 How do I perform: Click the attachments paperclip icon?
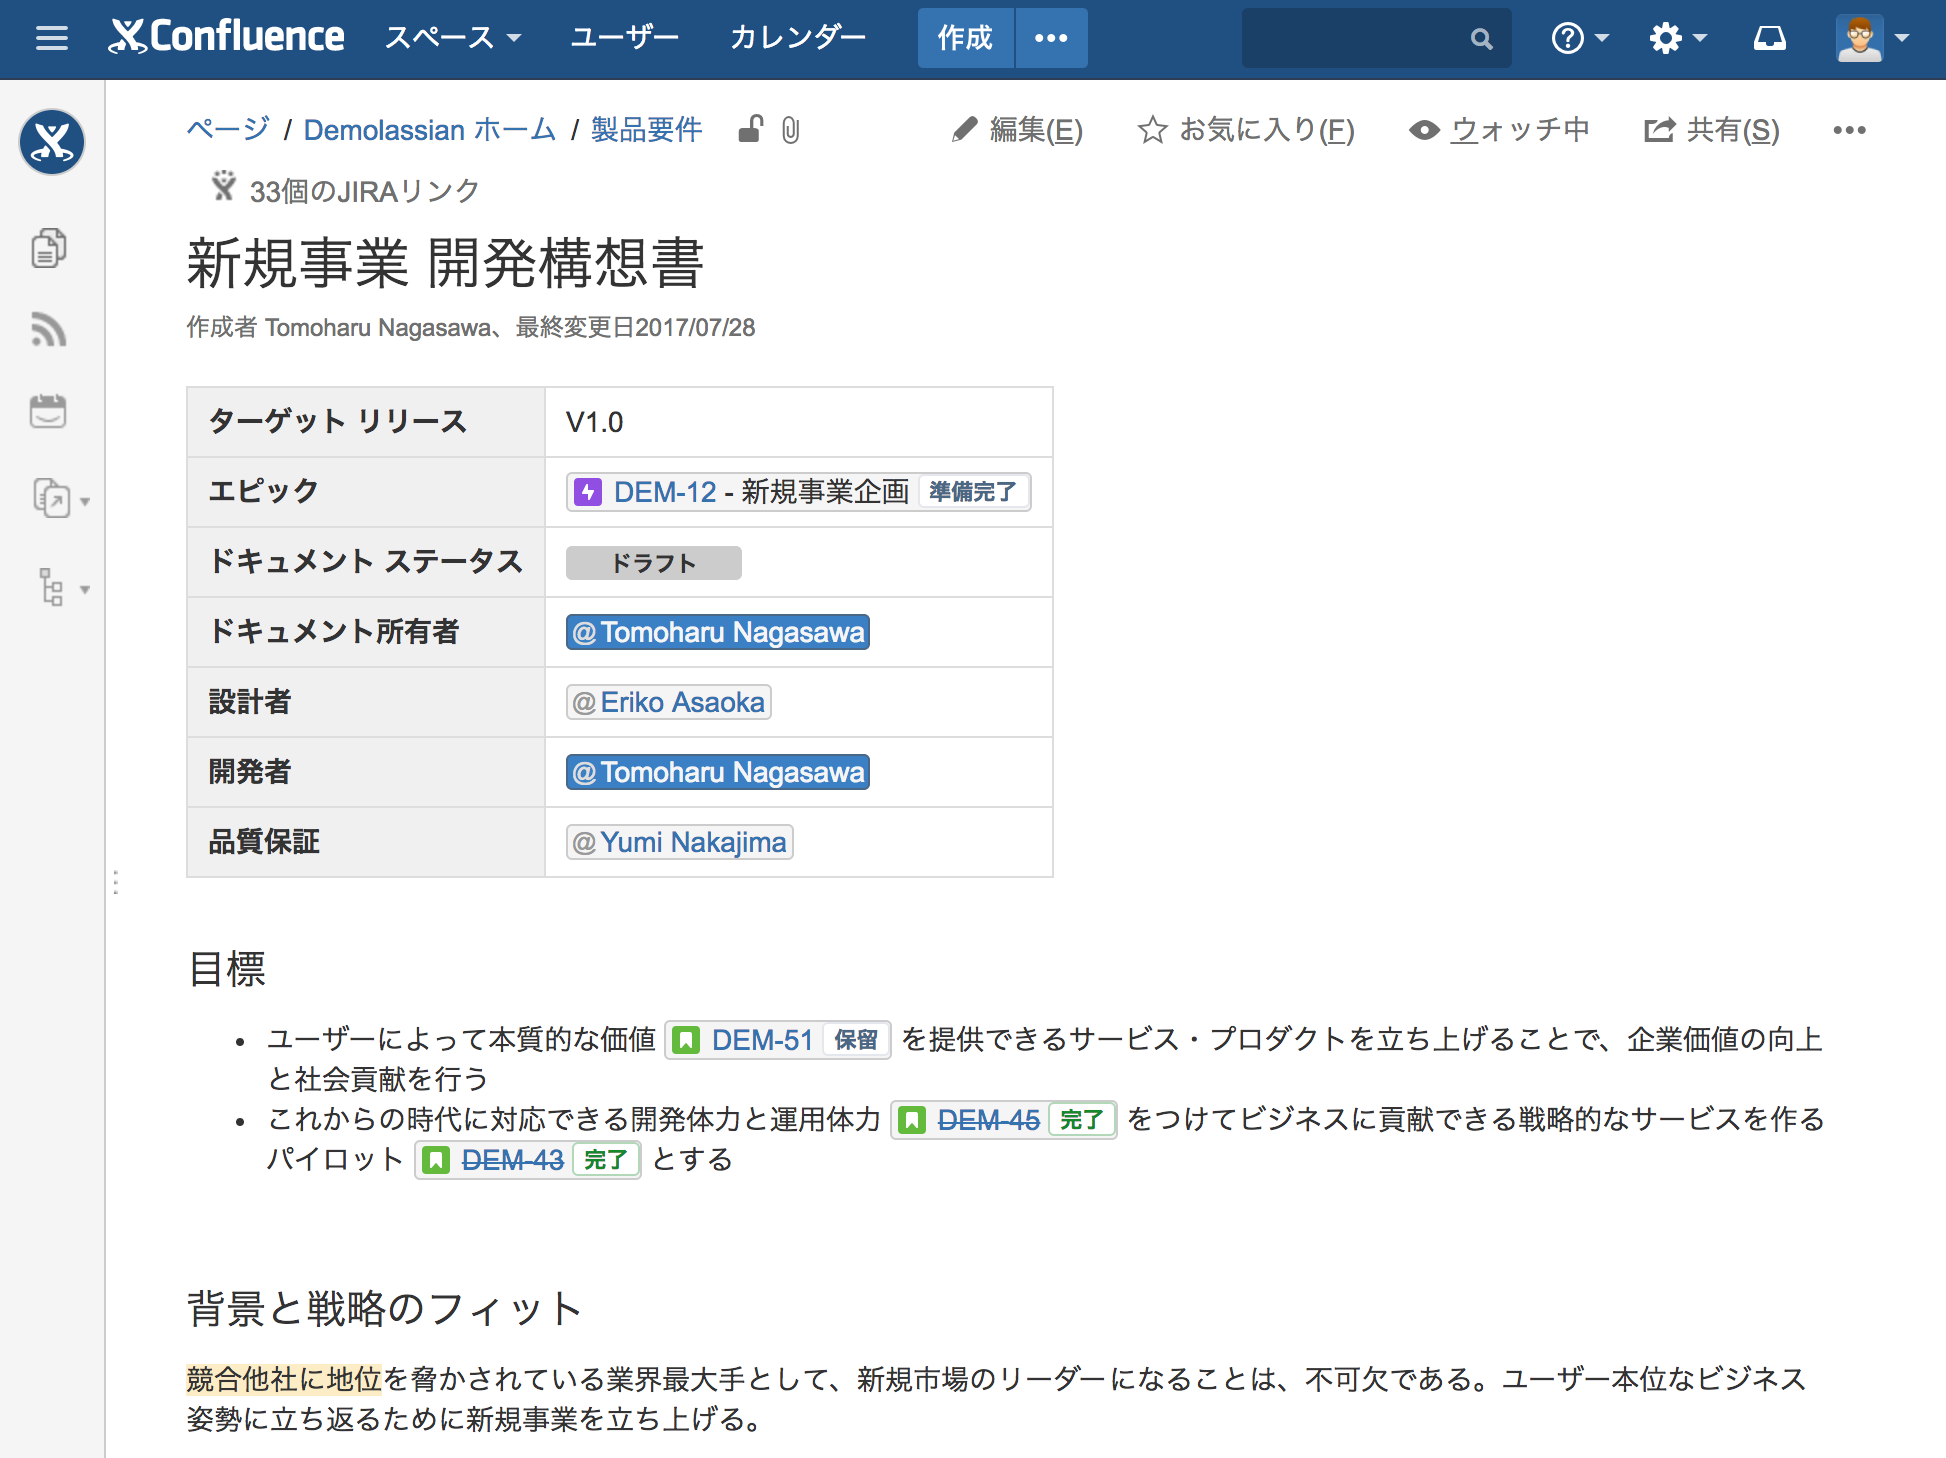click(790, 130)
